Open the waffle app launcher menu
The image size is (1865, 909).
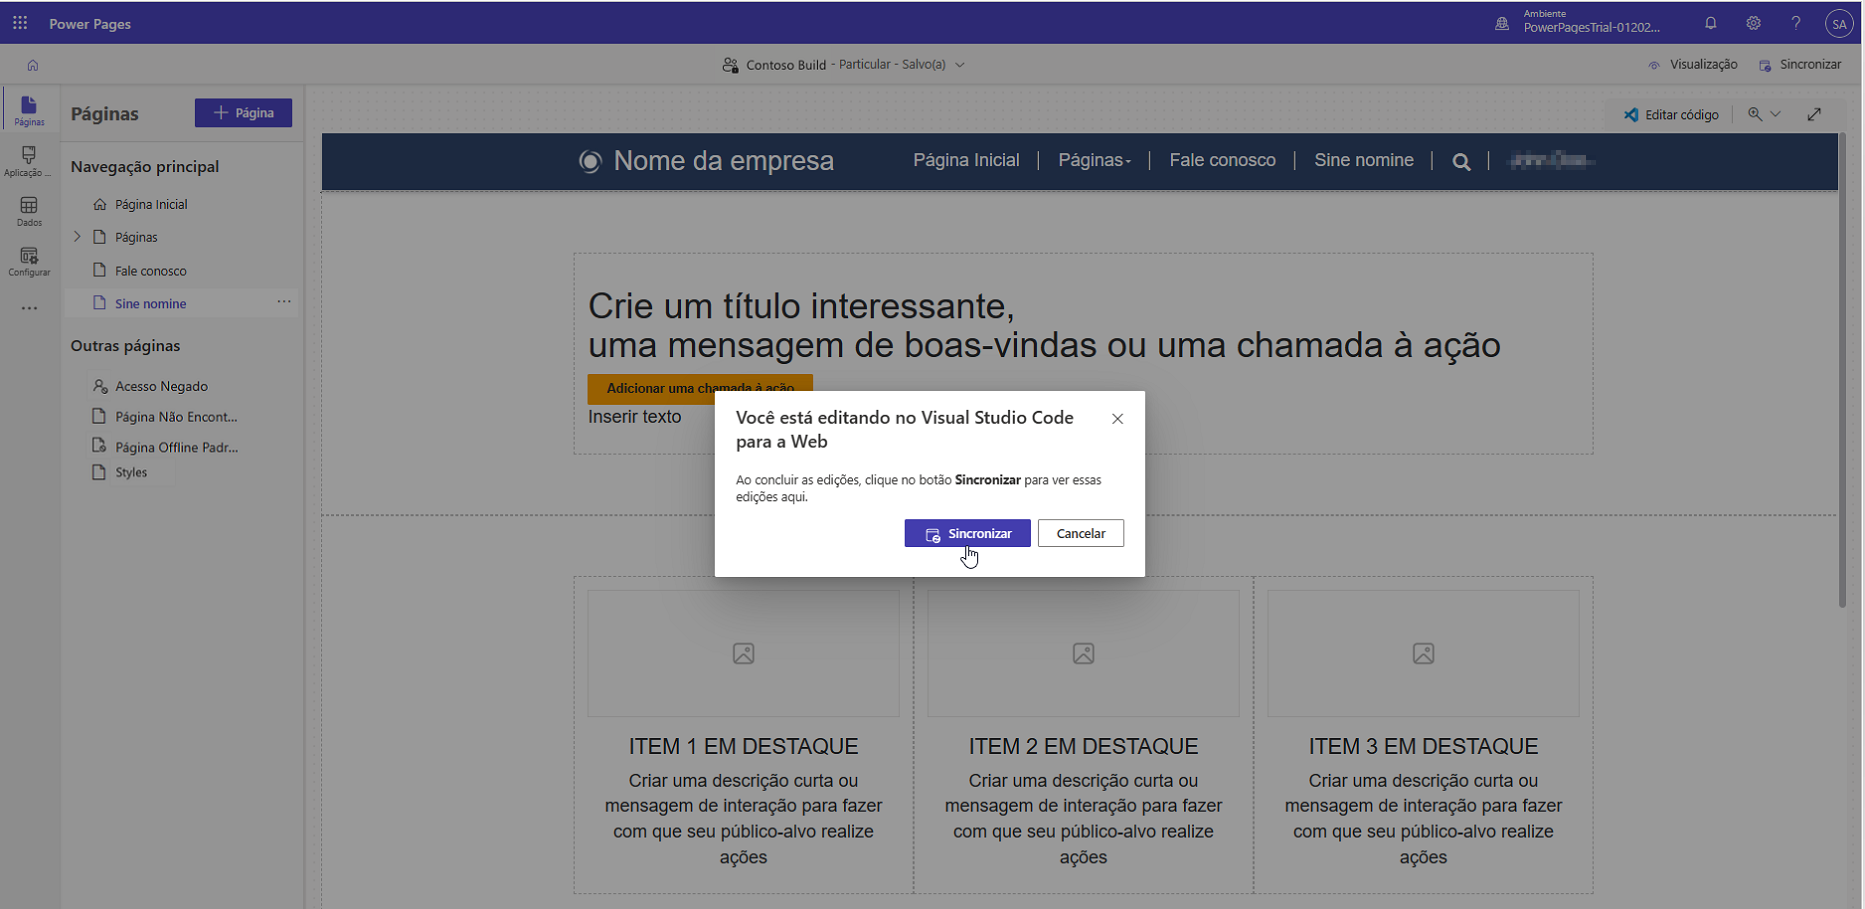tap(19, 22)
